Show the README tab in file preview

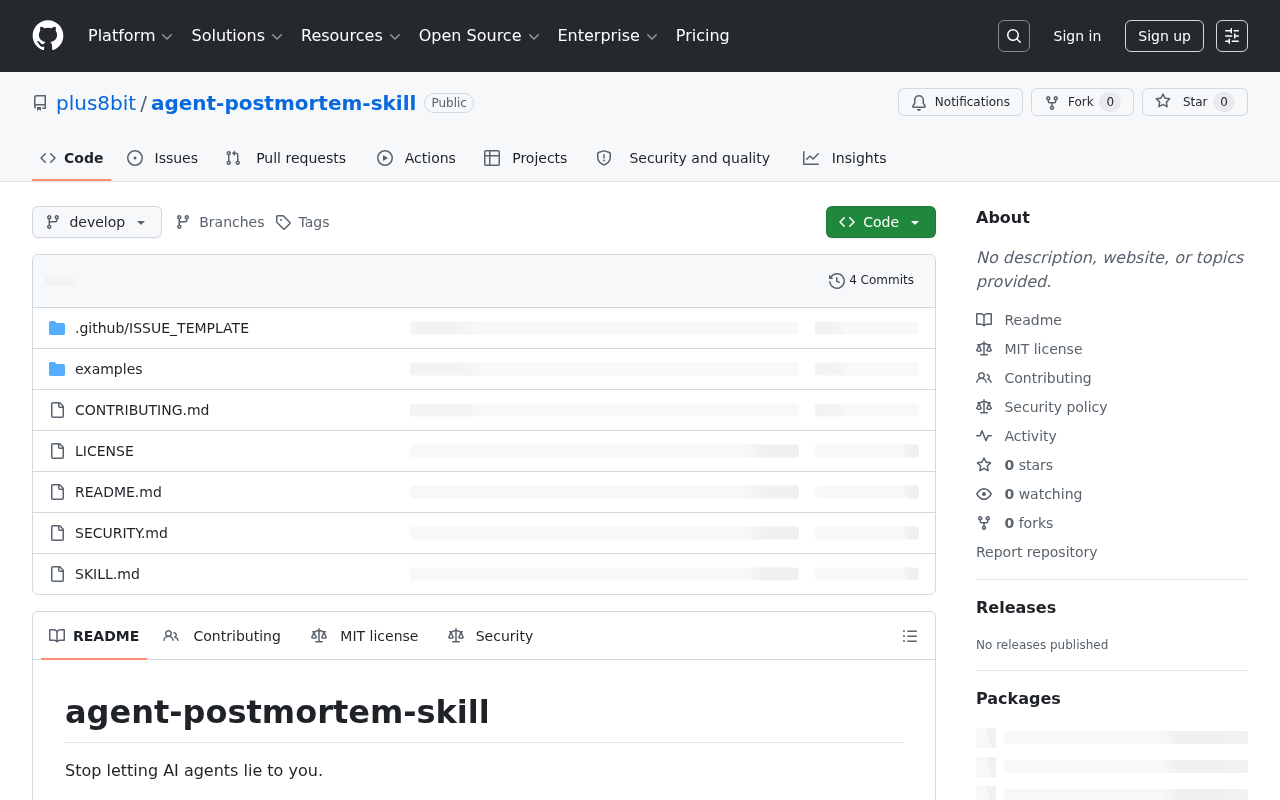[x=94, y=636]
